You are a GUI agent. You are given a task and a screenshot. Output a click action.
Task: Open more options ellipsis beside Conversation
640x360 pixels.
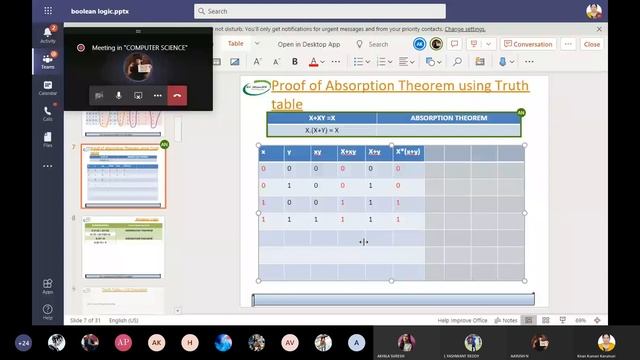568,44
